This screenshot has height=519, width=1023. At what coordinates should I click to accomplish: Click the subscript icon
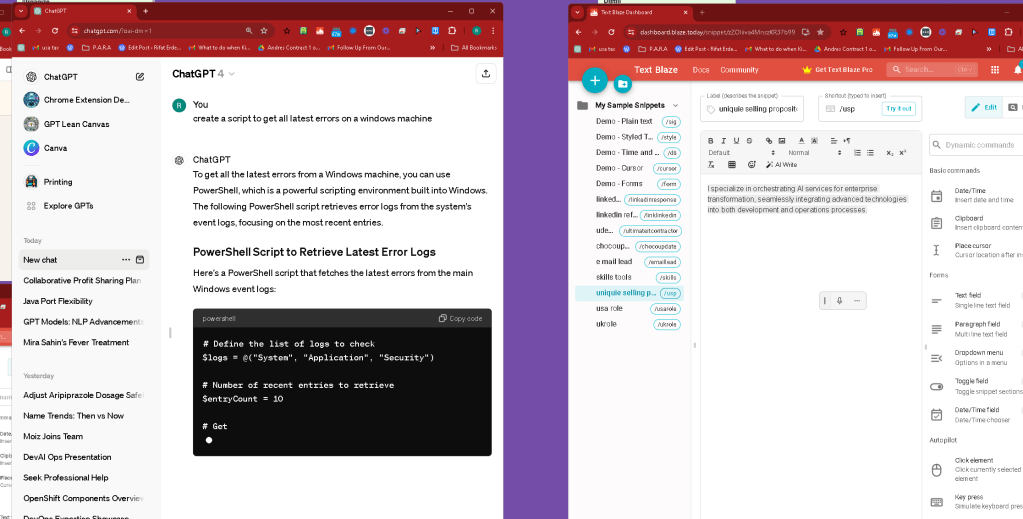(890, 153)
